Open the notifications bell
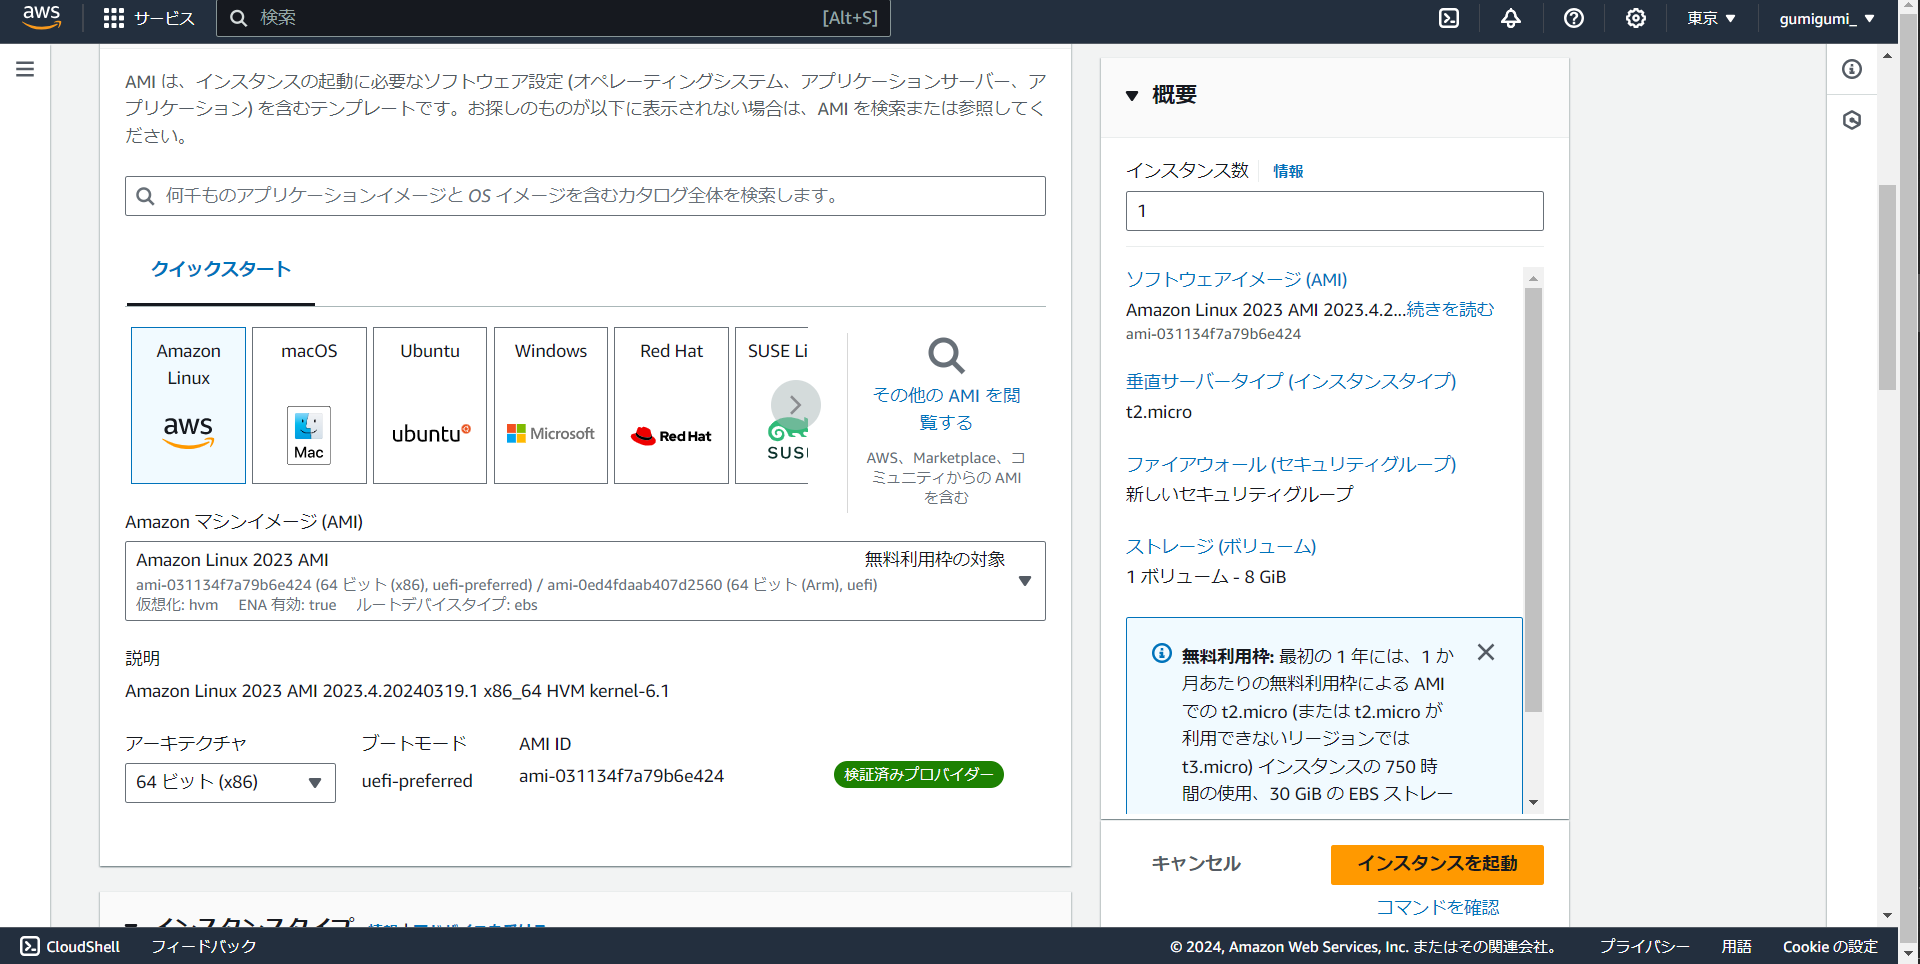 coord(1510,17)
